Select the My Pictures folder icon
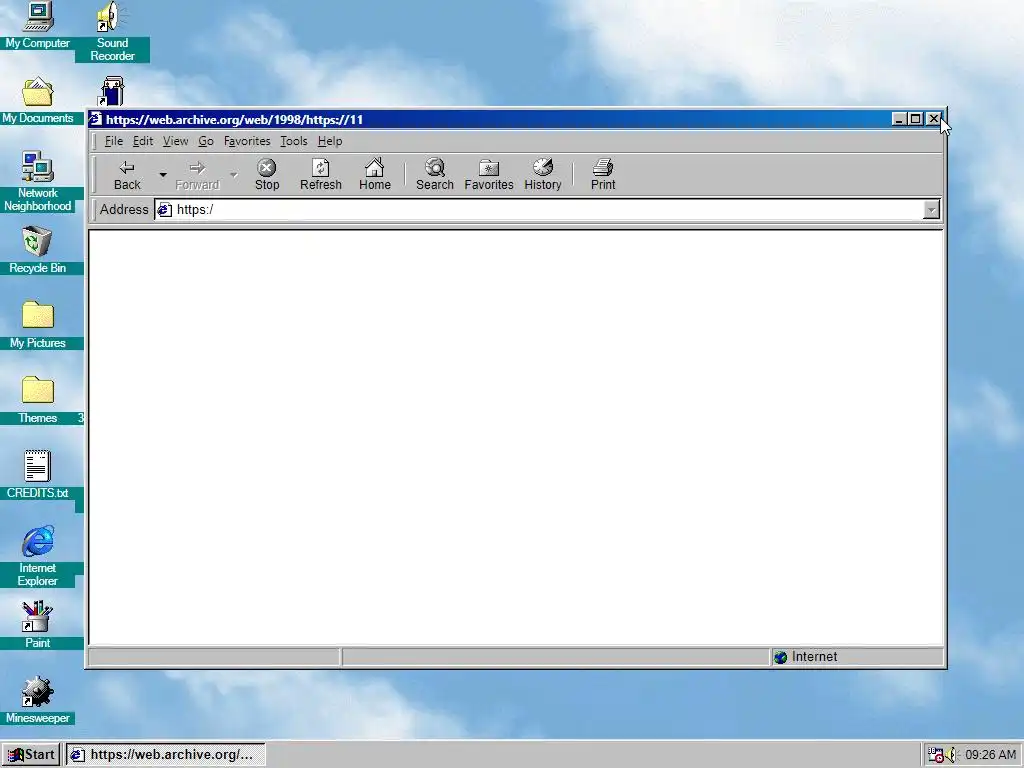 coord(38,325)
